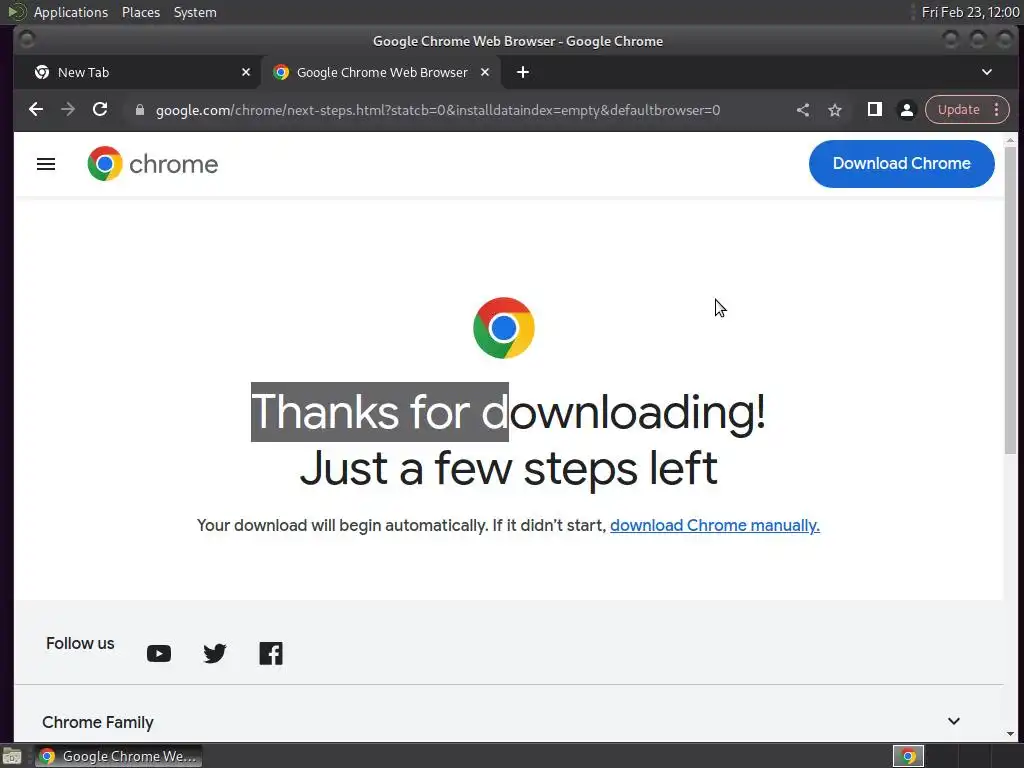This screenshot has width=1024, height=768.
Task: Close the Google Chrome Web Browser tab
Action: [x=485, y=72]
